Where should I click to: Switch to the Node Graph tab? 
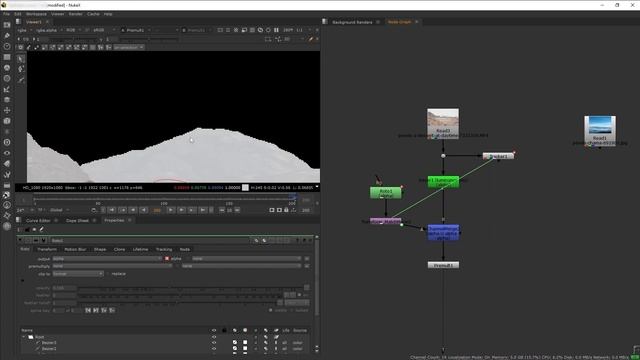[399, 22]
